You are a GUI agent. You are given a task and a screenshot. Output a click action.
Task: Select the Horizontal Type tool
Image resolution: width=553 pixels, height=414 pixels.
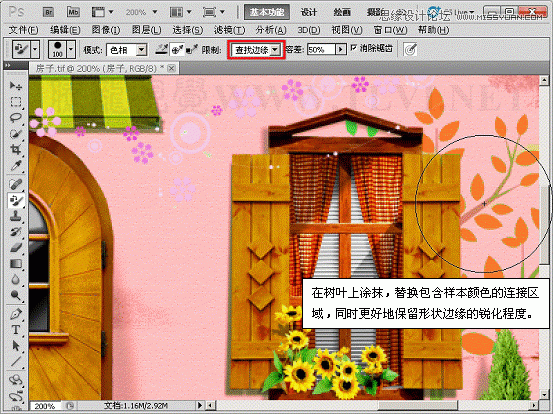16,330
